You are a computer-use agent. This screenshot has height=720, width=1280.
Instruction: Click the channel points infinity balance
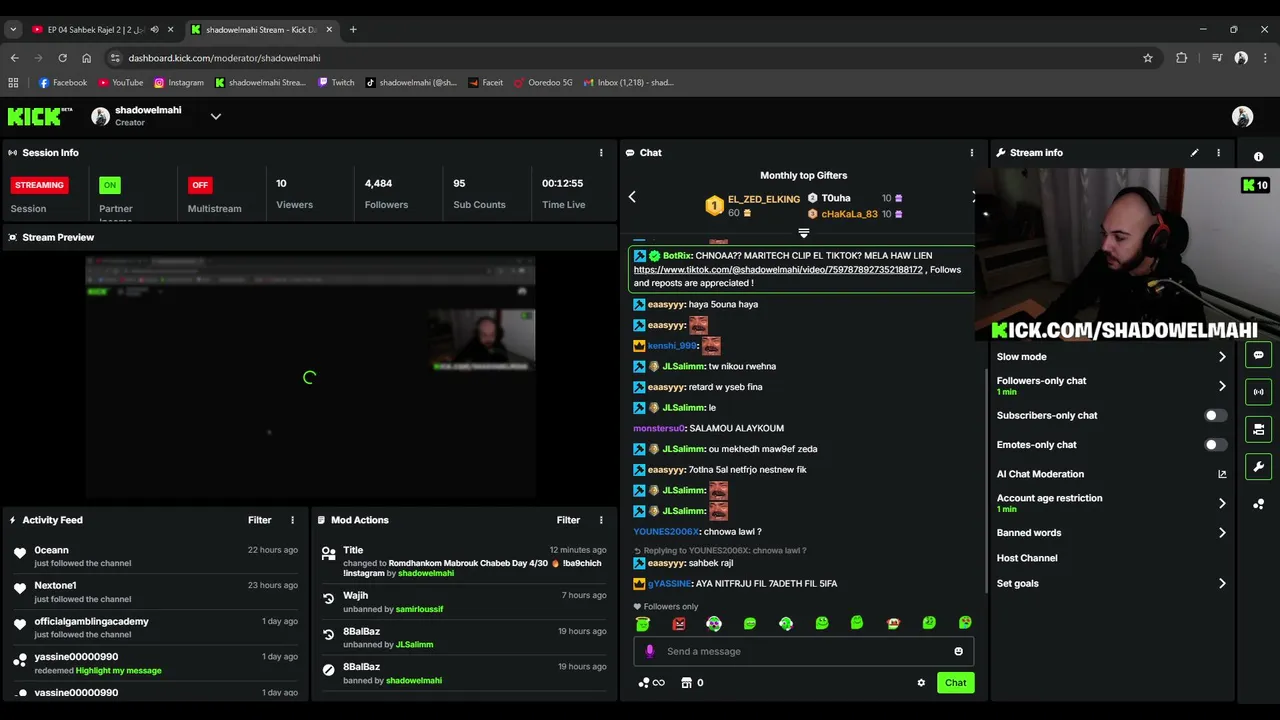coord(651,683)
